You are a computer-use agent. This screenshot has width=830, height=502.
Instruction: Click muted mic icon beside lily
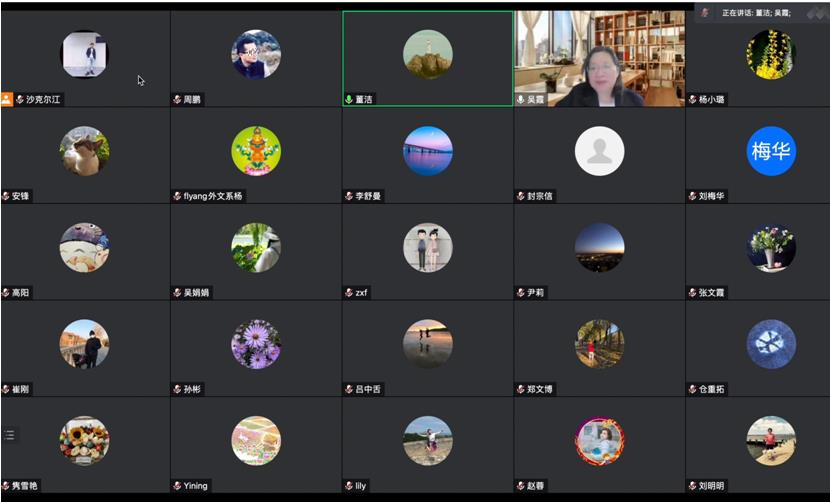point(349,486)
